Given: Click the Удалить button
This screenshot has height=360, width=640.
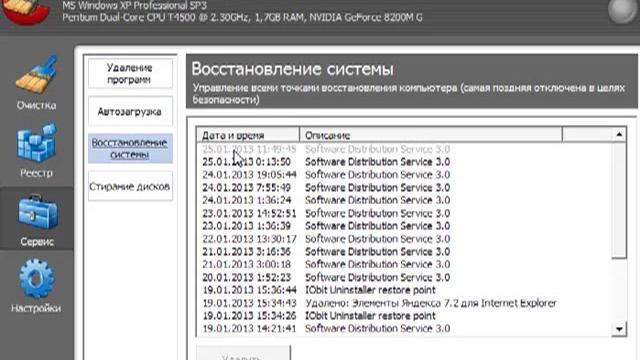Looking at the screenshot, I should pos(244,353).
